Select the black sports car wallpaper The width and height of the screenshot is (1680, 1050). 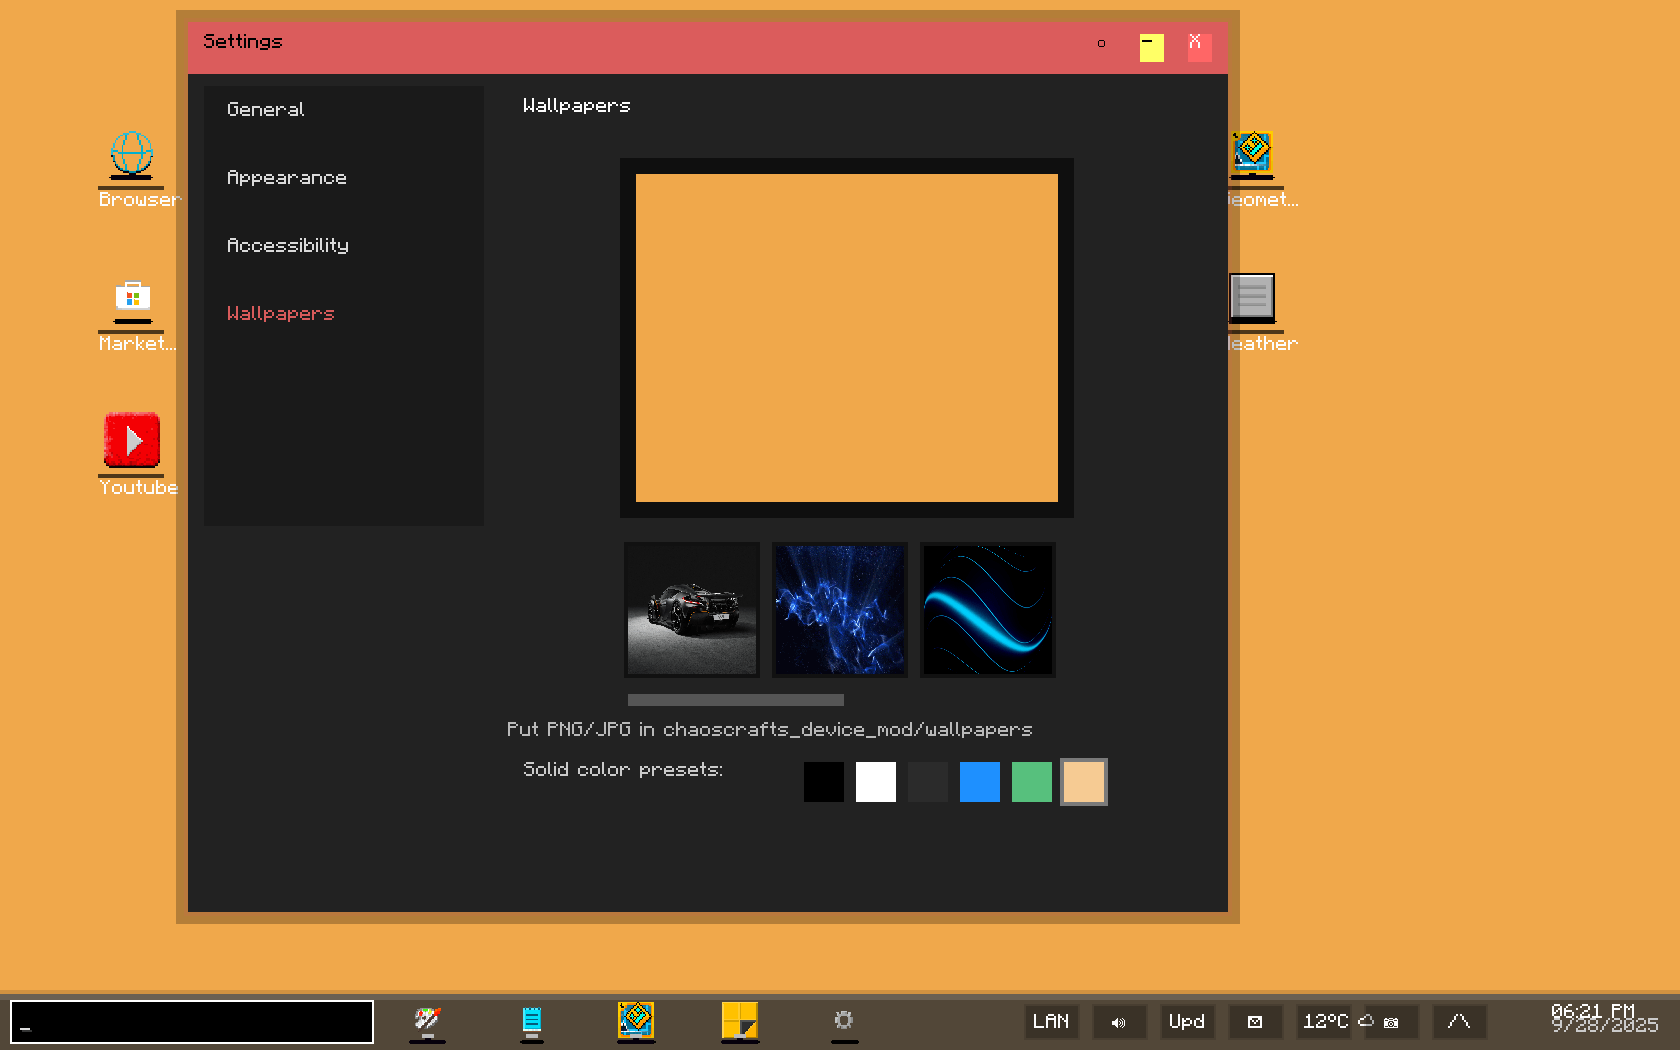(x=692, y=610)
